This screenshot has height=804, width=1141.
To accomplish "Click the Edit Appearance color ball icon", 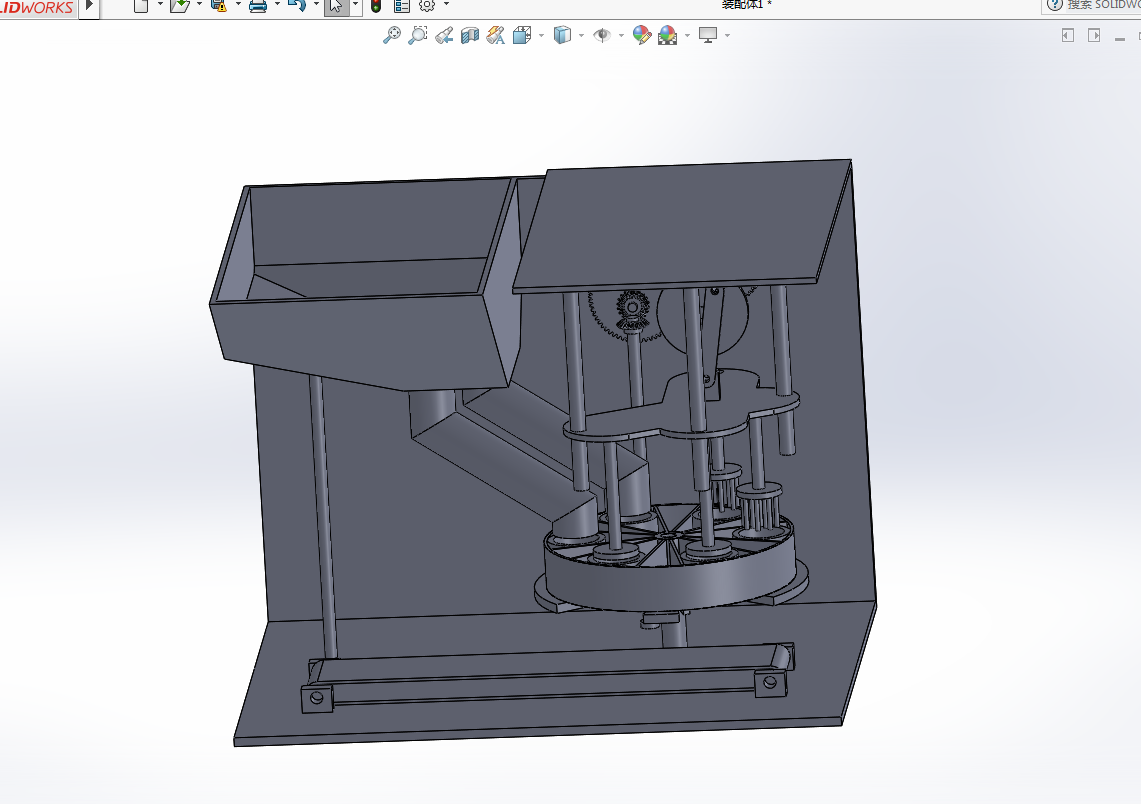I will 642,35.
